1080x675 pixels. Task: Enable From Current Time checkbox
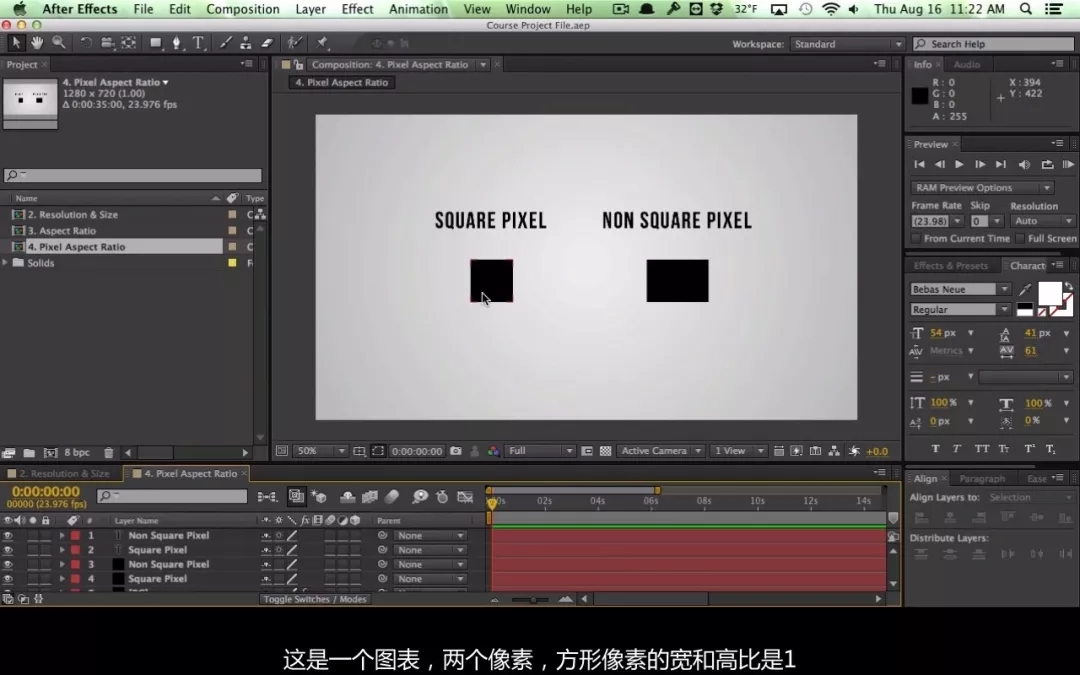[x=915, y=238]
